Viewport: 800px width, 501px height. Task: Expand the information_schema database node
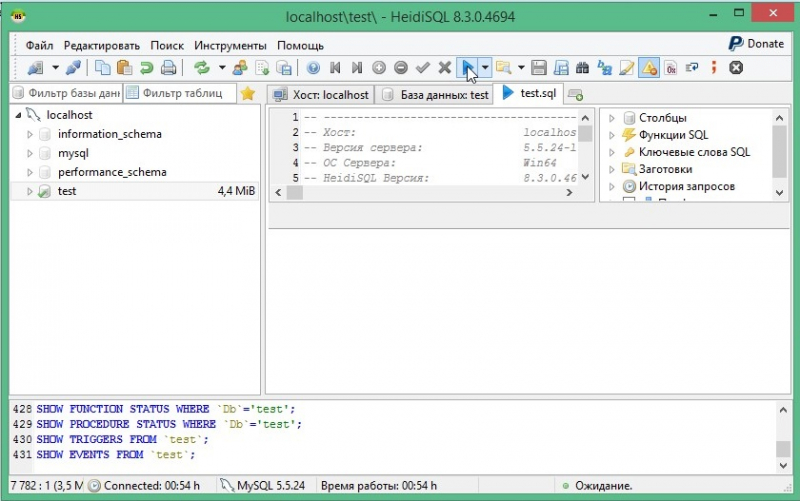point(30,134)
